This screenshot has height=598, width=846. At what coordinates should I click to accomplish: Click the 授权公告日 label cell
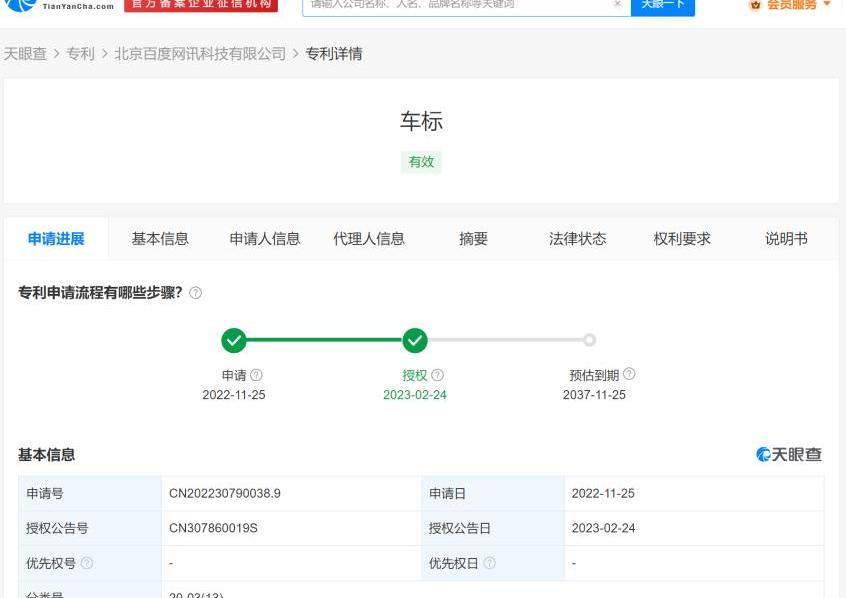493,528
